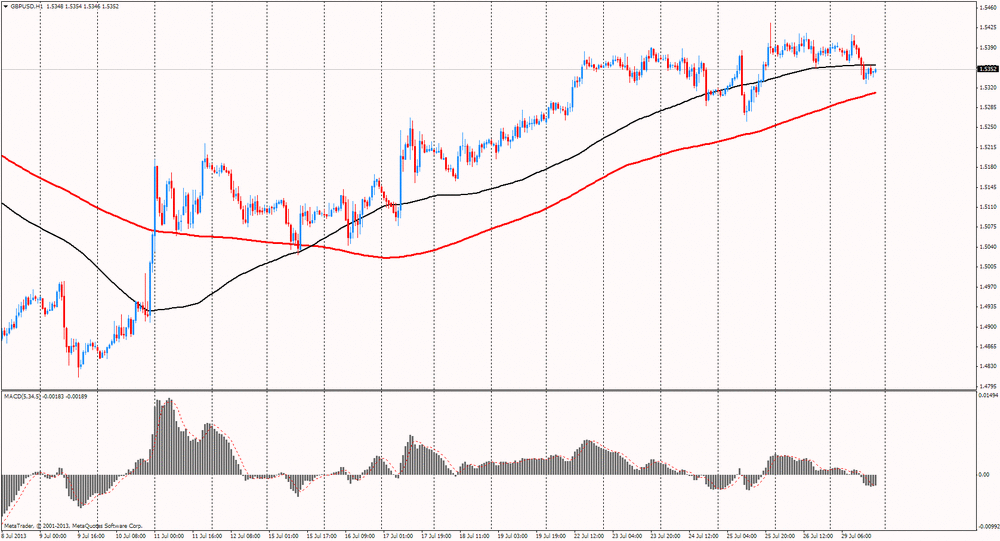Image resolution: width=1000 pixels, height=541 pixels.
Task: Click the 1.5250 price scale label
Action: tap(987, 127)
